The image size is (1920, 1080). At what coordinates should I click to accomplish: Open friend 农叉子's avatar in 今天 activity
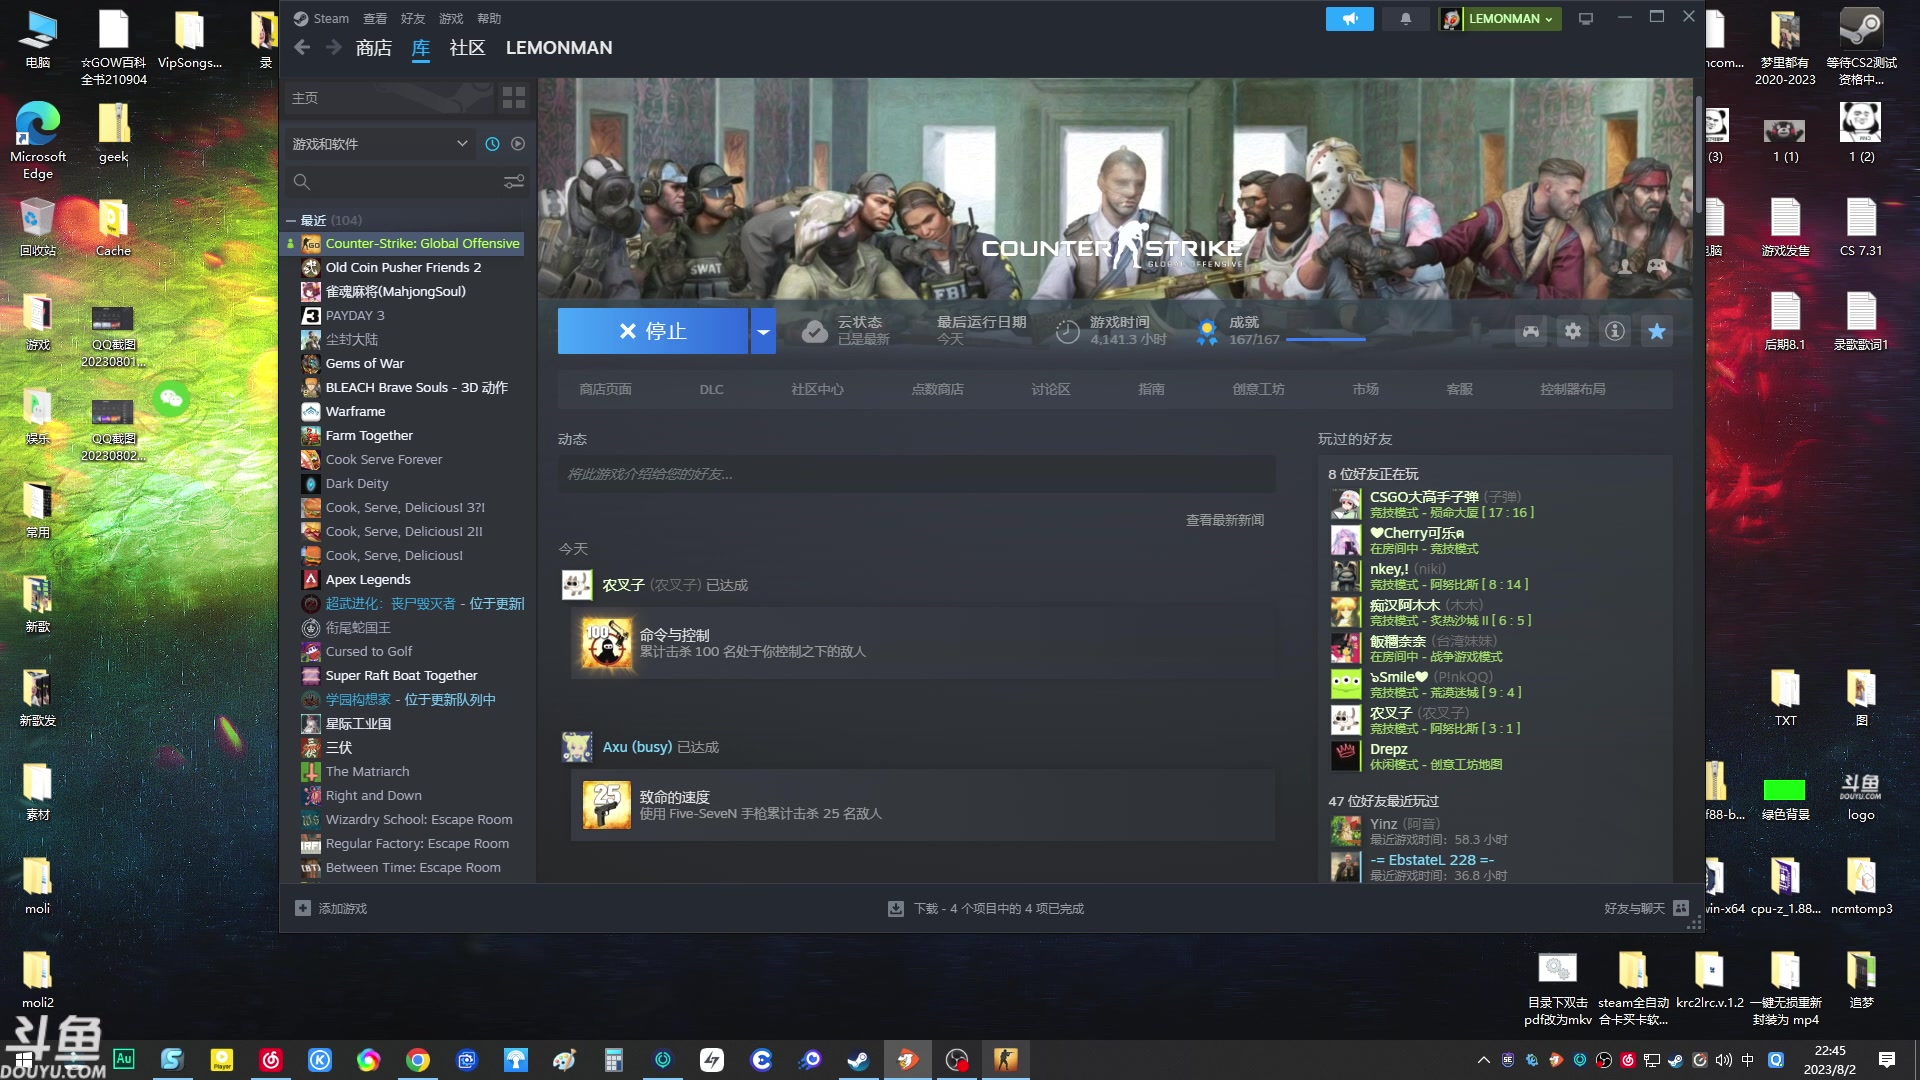click(577, 585)
